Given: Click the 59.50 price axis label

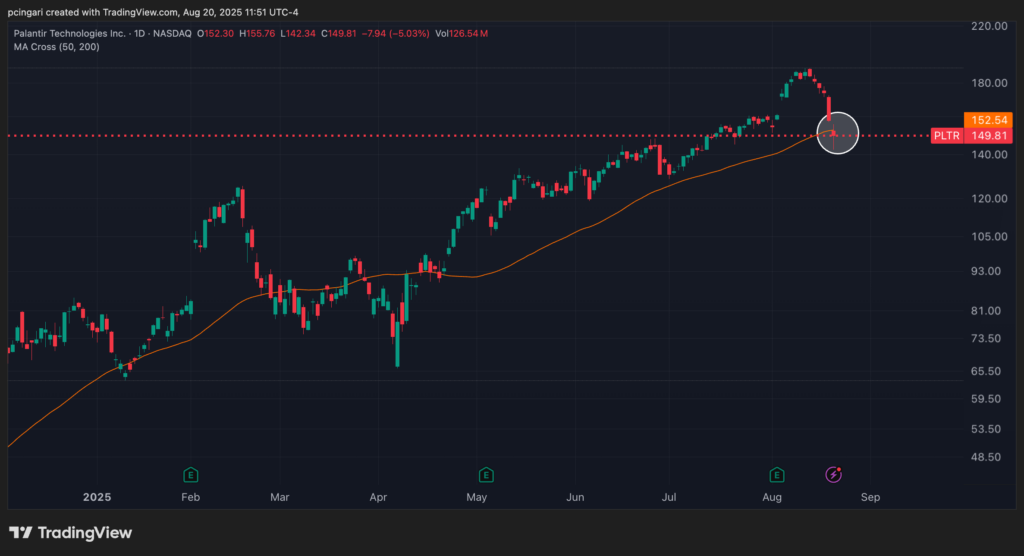Looking at the screenshot, I should 986,399.
